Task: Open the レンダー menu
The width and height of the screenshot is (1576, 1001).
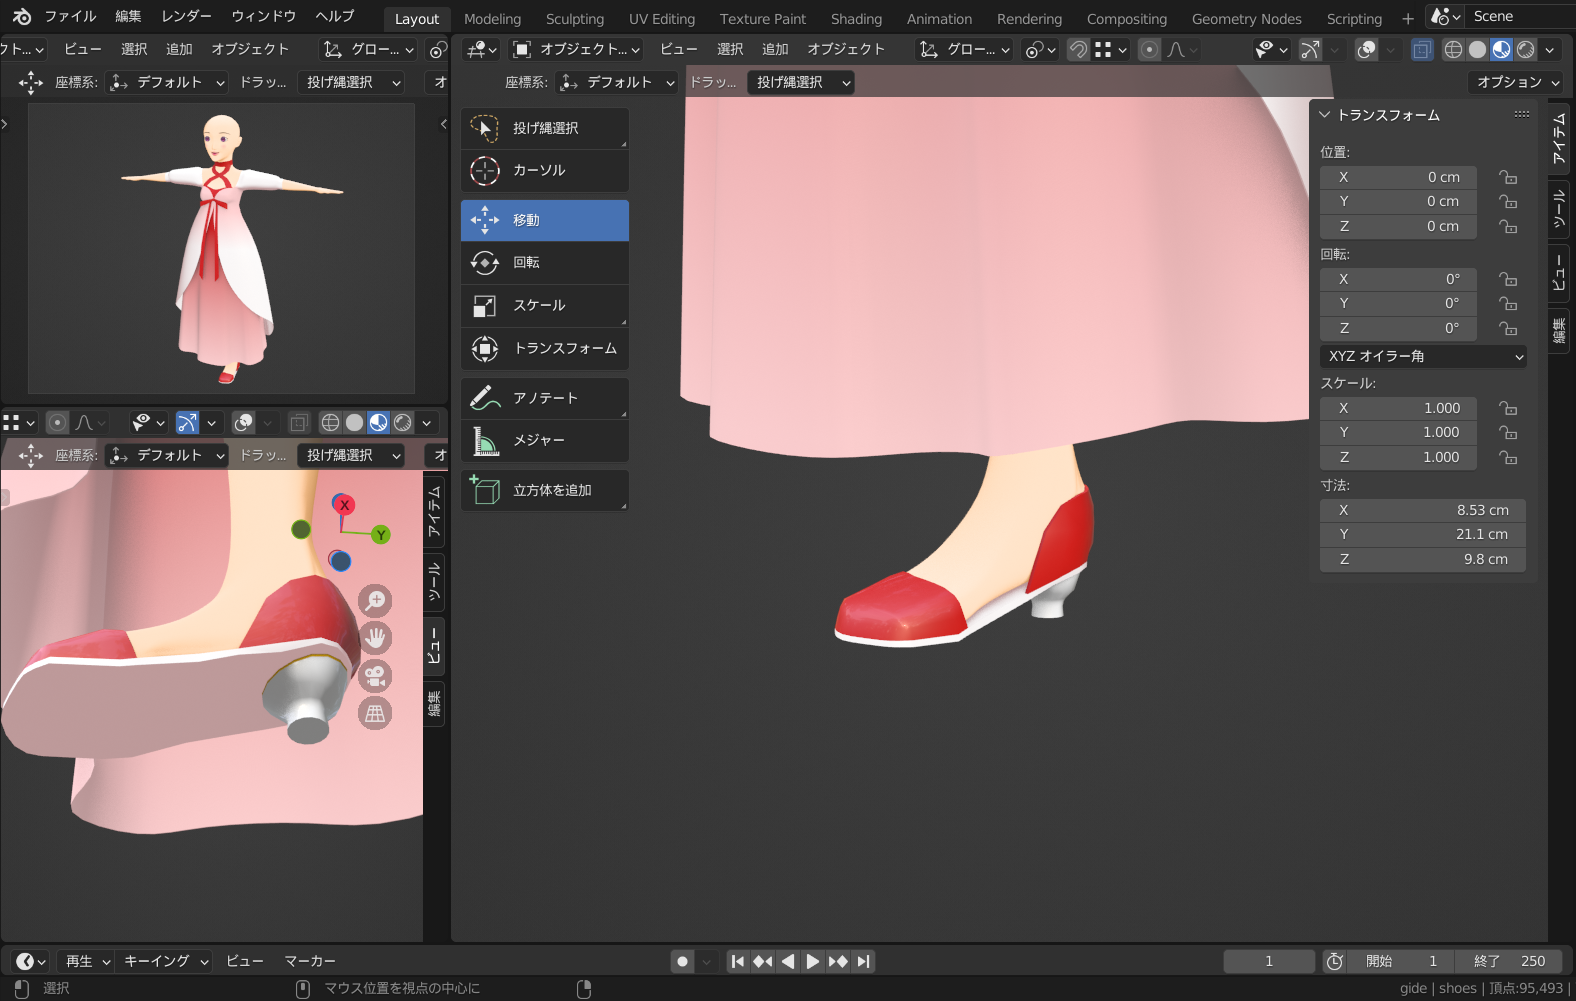Action: (x=186, y=16)
